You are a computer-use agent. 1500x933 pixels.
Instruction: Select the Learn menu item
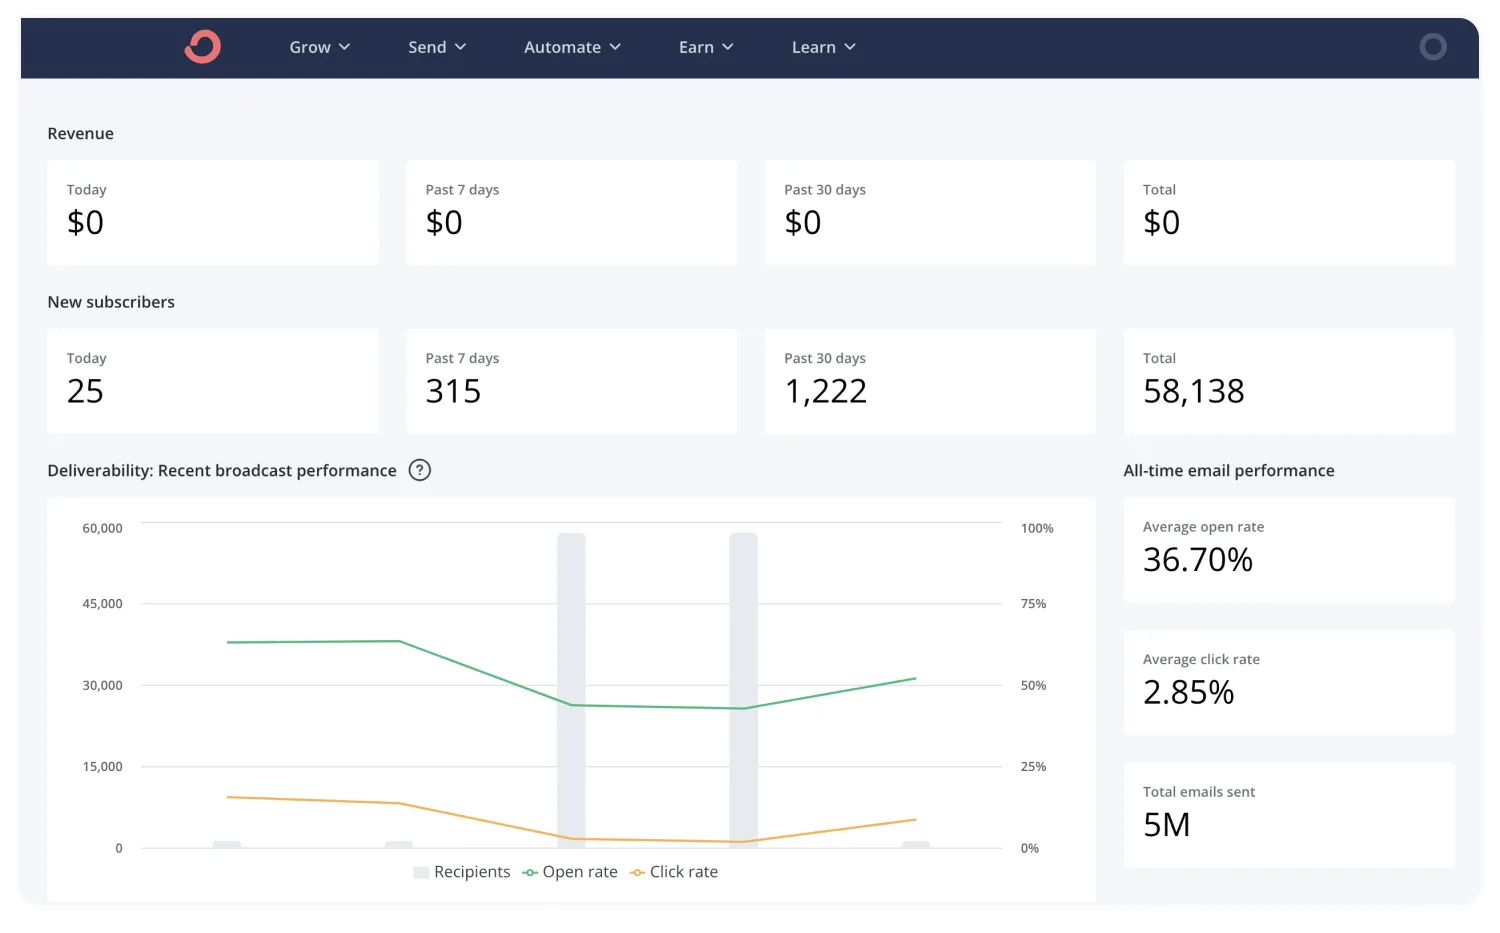coord(823,47)
